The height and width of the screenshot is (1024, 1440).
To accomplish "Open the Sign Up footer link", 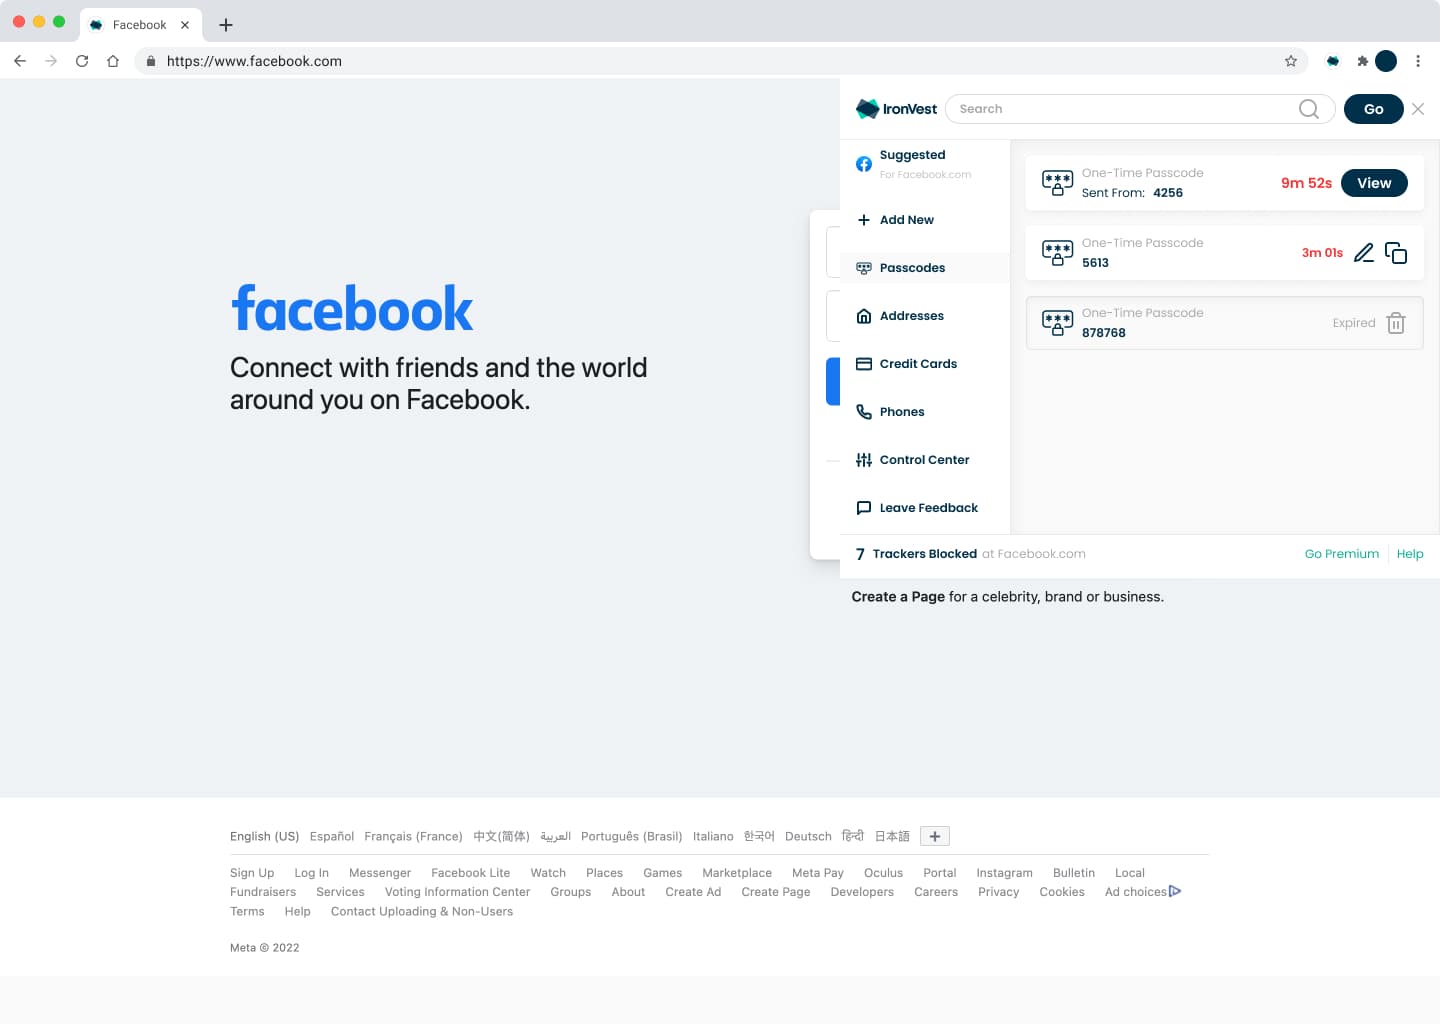I will point(252,873).
